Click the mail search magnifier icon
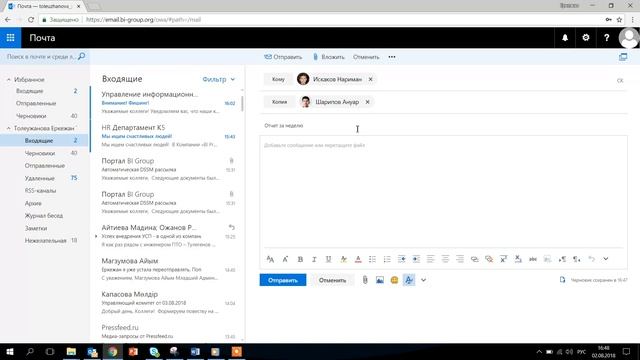The image size is (640, 360). 81,56
